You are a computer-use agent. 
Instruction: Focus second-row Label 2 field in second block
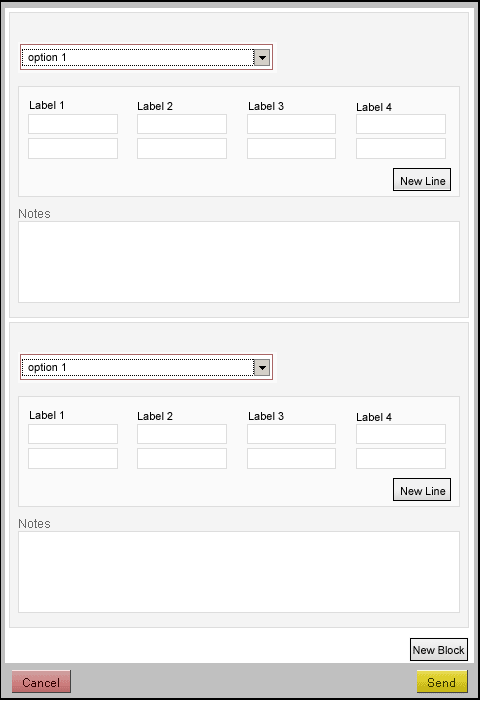click(182, 459)
